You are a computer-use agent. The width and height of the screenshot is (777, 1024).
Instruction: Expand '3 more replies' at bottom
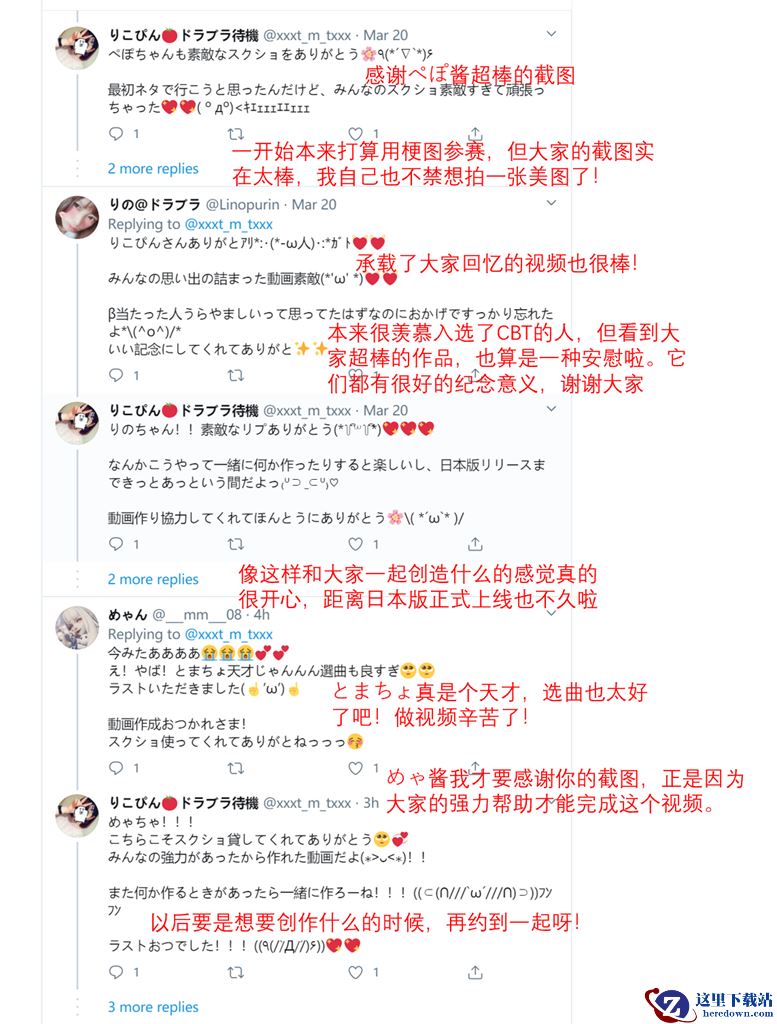pyautogui.click(x=153, y=1007)
